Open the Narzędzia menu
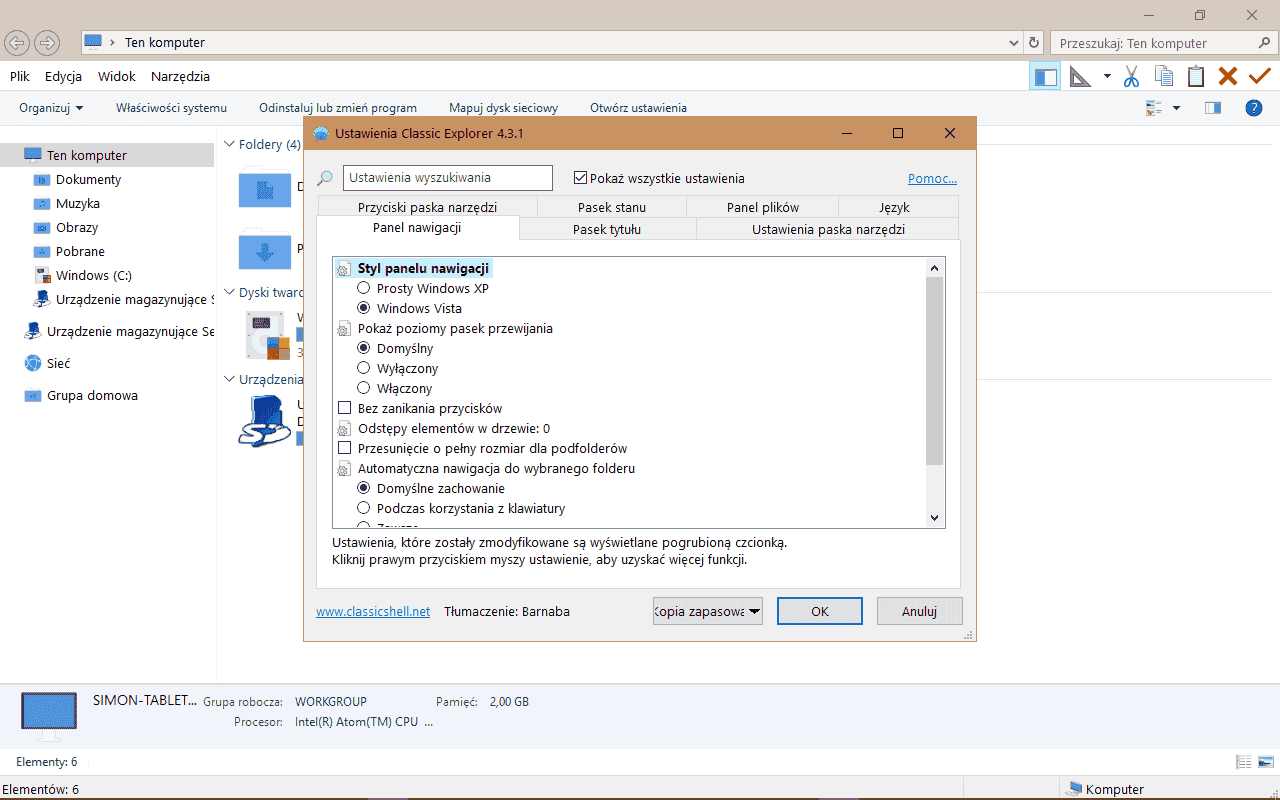 (180, 76)
